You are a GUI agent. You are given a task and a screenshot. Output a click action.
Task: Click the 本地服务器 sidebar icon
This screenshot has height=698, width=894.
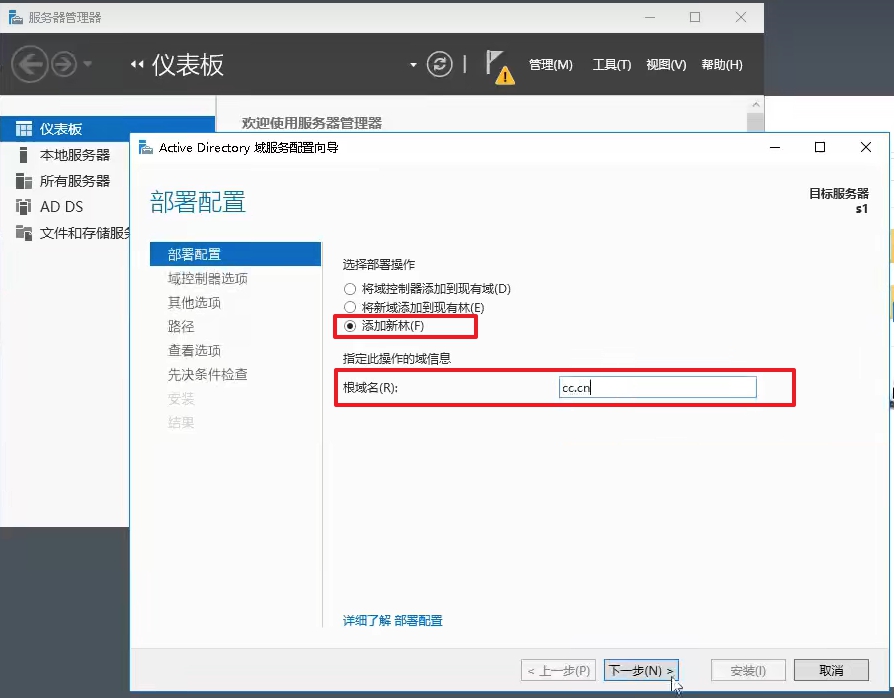[23, 155]
